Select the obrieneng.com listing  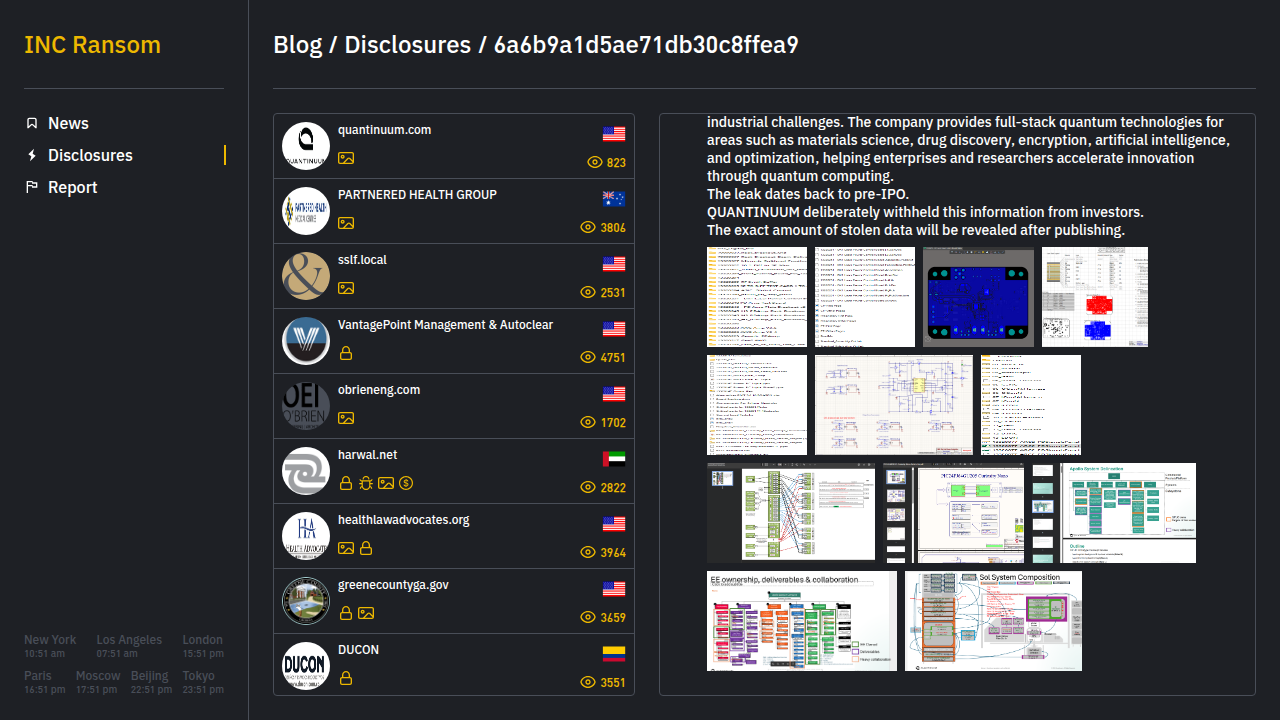(x=454, y=406)
